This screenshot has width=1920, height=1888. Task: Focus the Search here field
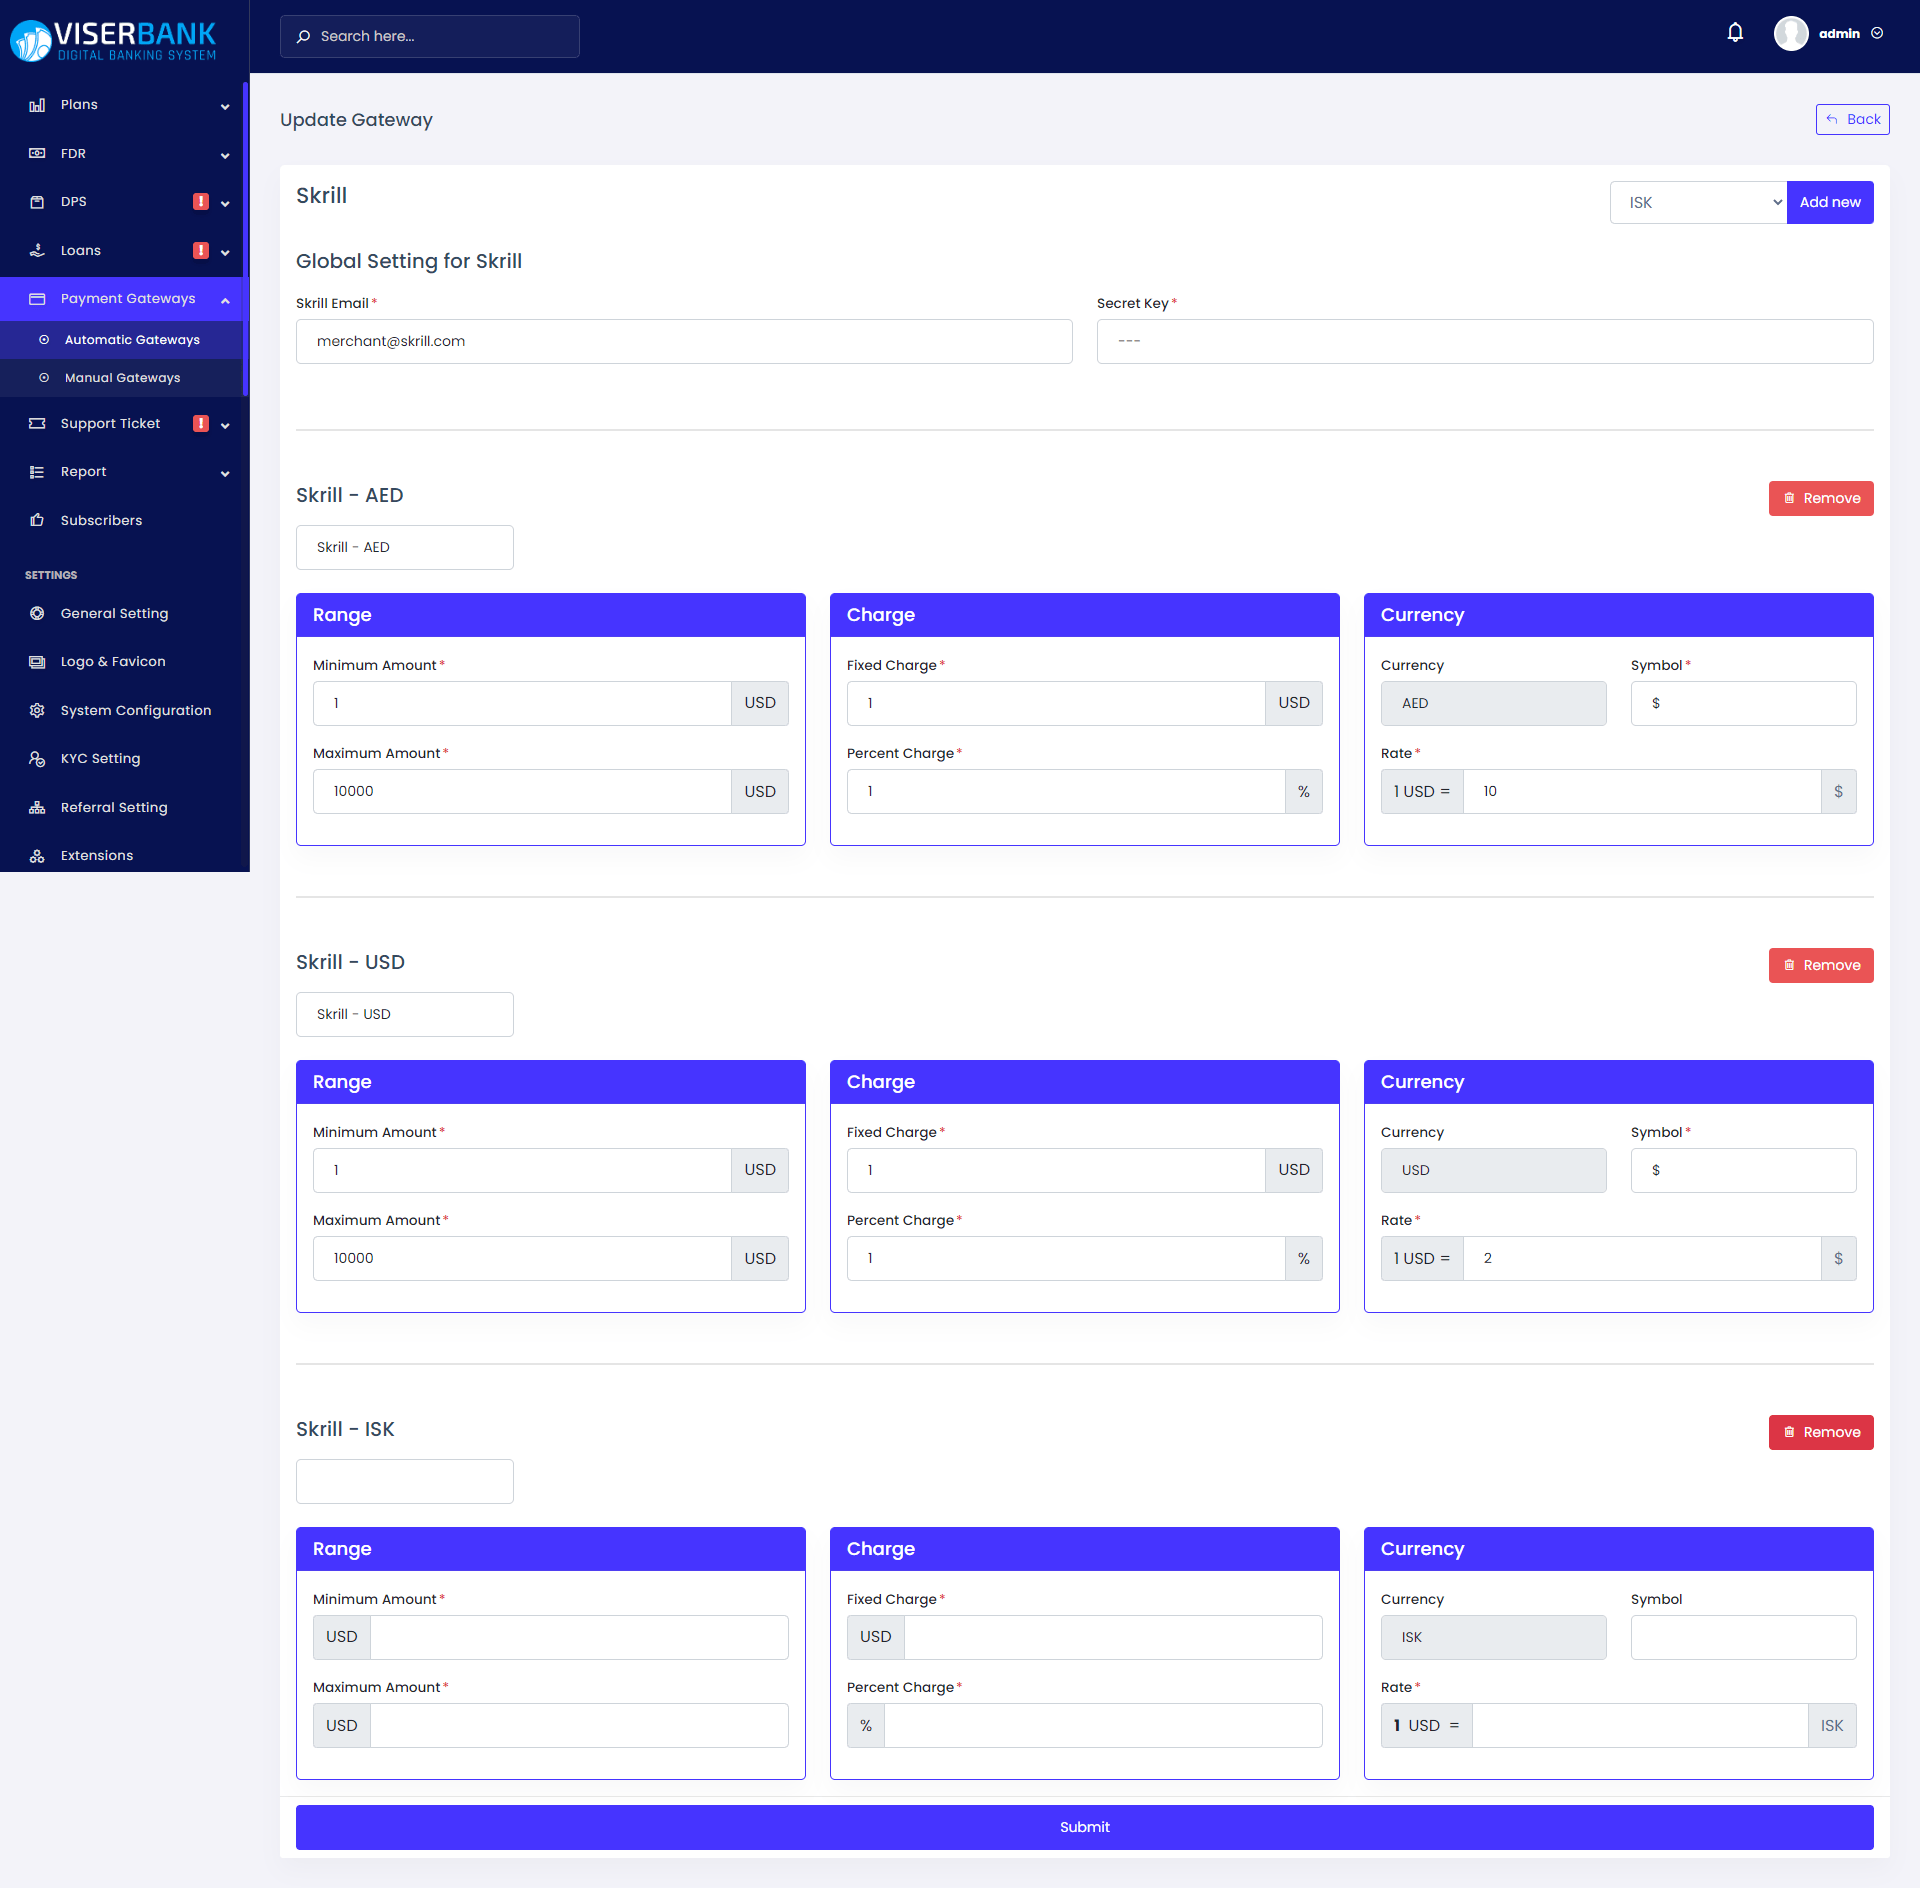click(x=430, y=36)
